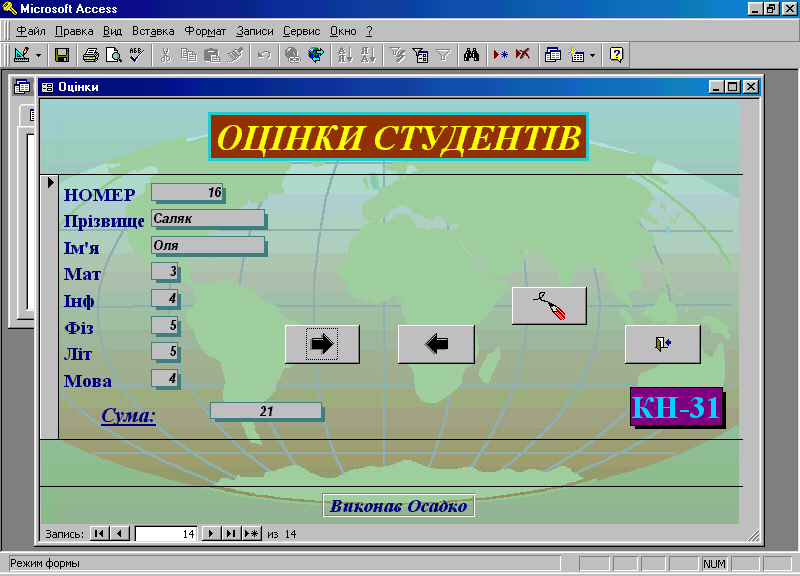Go to next record navigation button
Image resolution: width=800 pixels, height=576 pixels.
[x=210, y=534]
